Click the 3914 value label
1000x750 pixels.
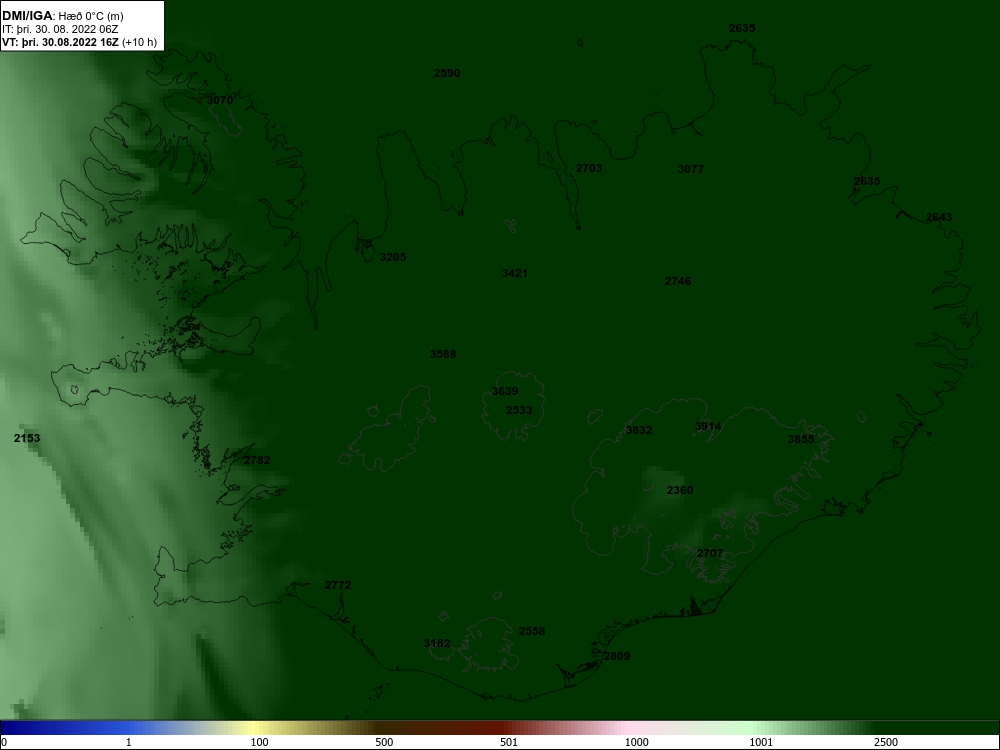pos(708,427)
